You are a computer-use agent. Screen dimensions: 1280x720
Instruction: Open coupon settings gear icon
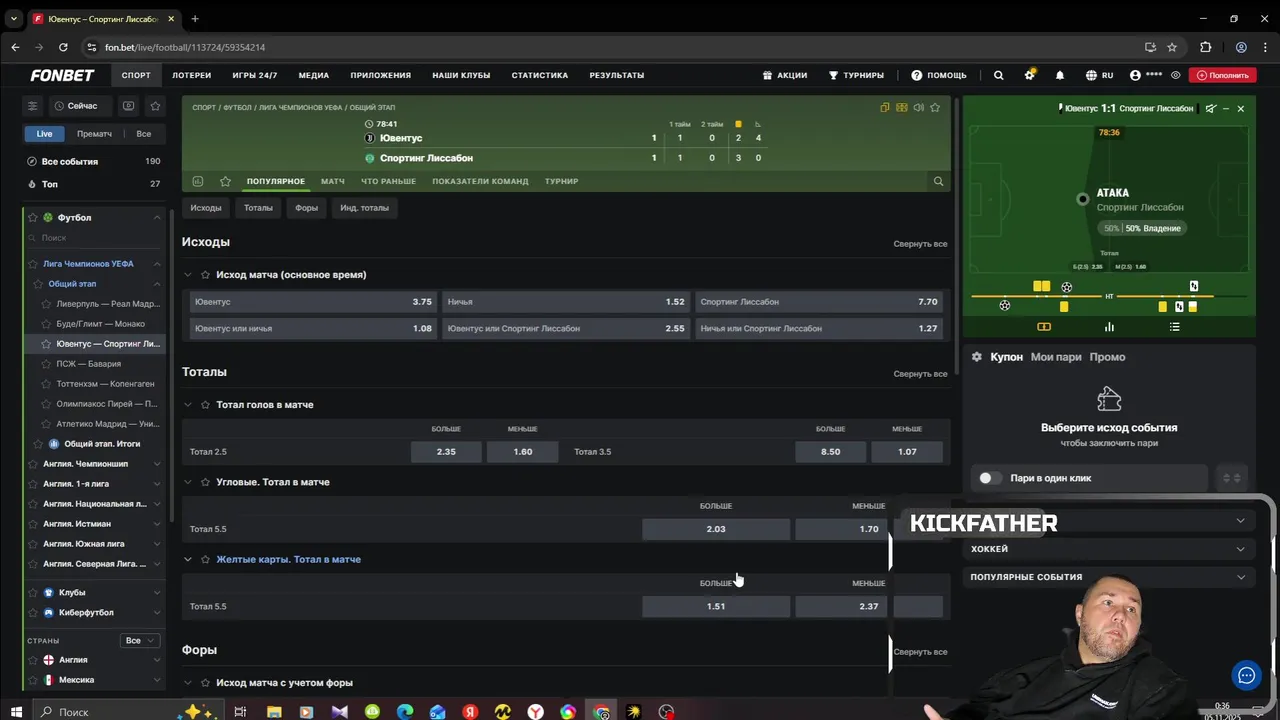coord(977,356)
